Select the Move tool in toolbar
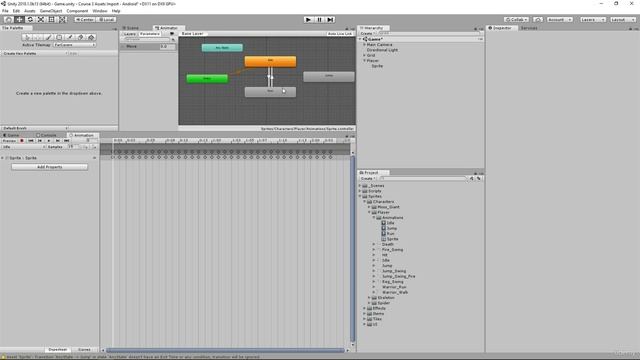The height and width of the screenshot is (360, 640). tap(19, 20)
